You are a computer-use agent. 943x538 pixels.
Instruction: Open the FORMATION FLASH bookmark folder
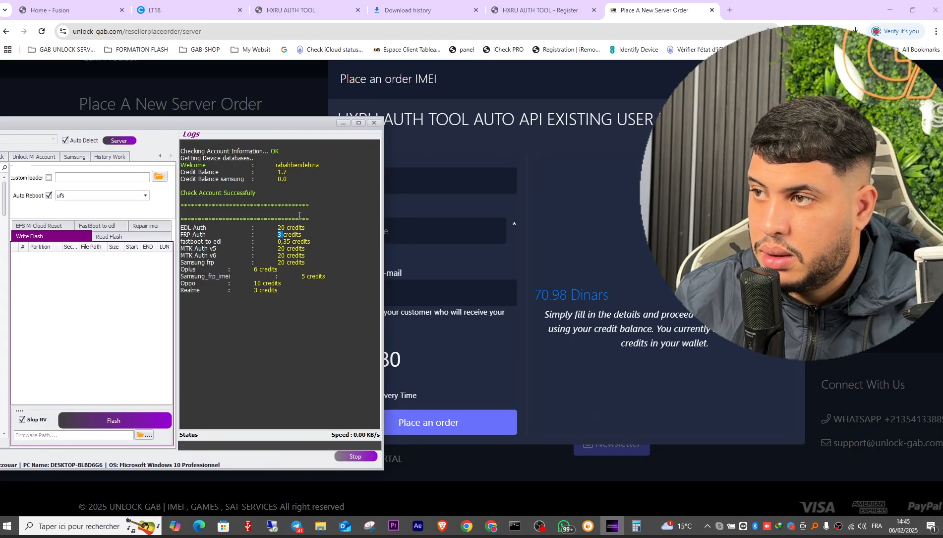(x=137, y=50)
